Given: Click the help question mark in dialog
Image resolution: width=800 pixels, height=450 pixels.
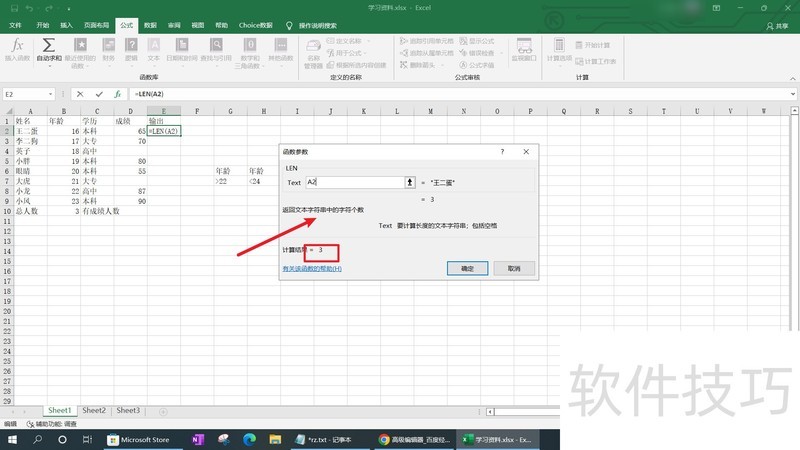Looking at the screenshot, I should coord(502,152).
